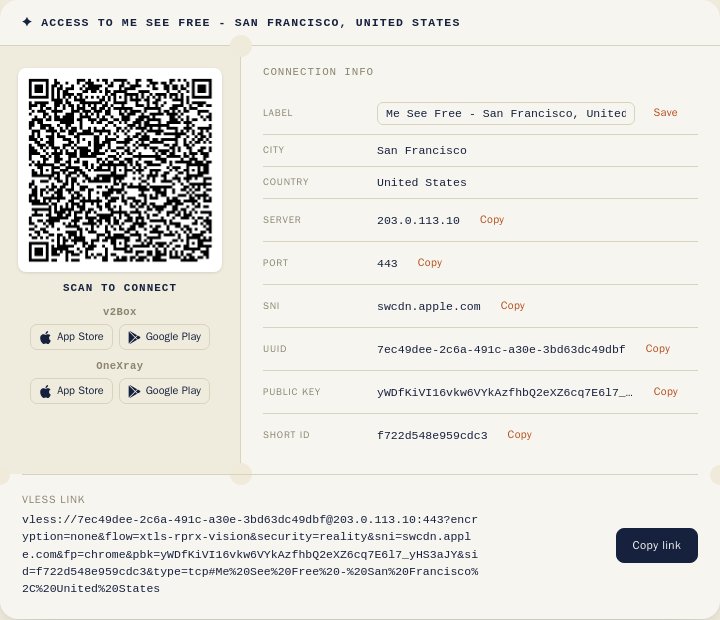Click the server IP 203.0.113.10 text

418,220
